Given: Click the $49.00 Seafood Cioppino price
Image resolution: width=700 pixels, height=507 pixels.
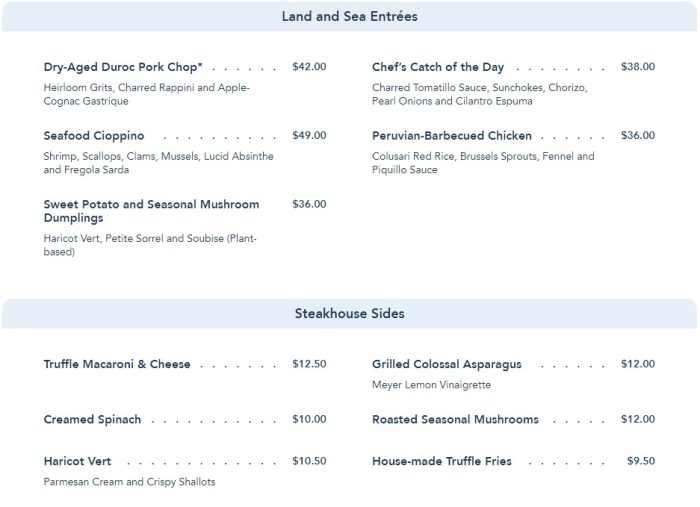Looking at the screenshot, I should (x=309, y=136).
